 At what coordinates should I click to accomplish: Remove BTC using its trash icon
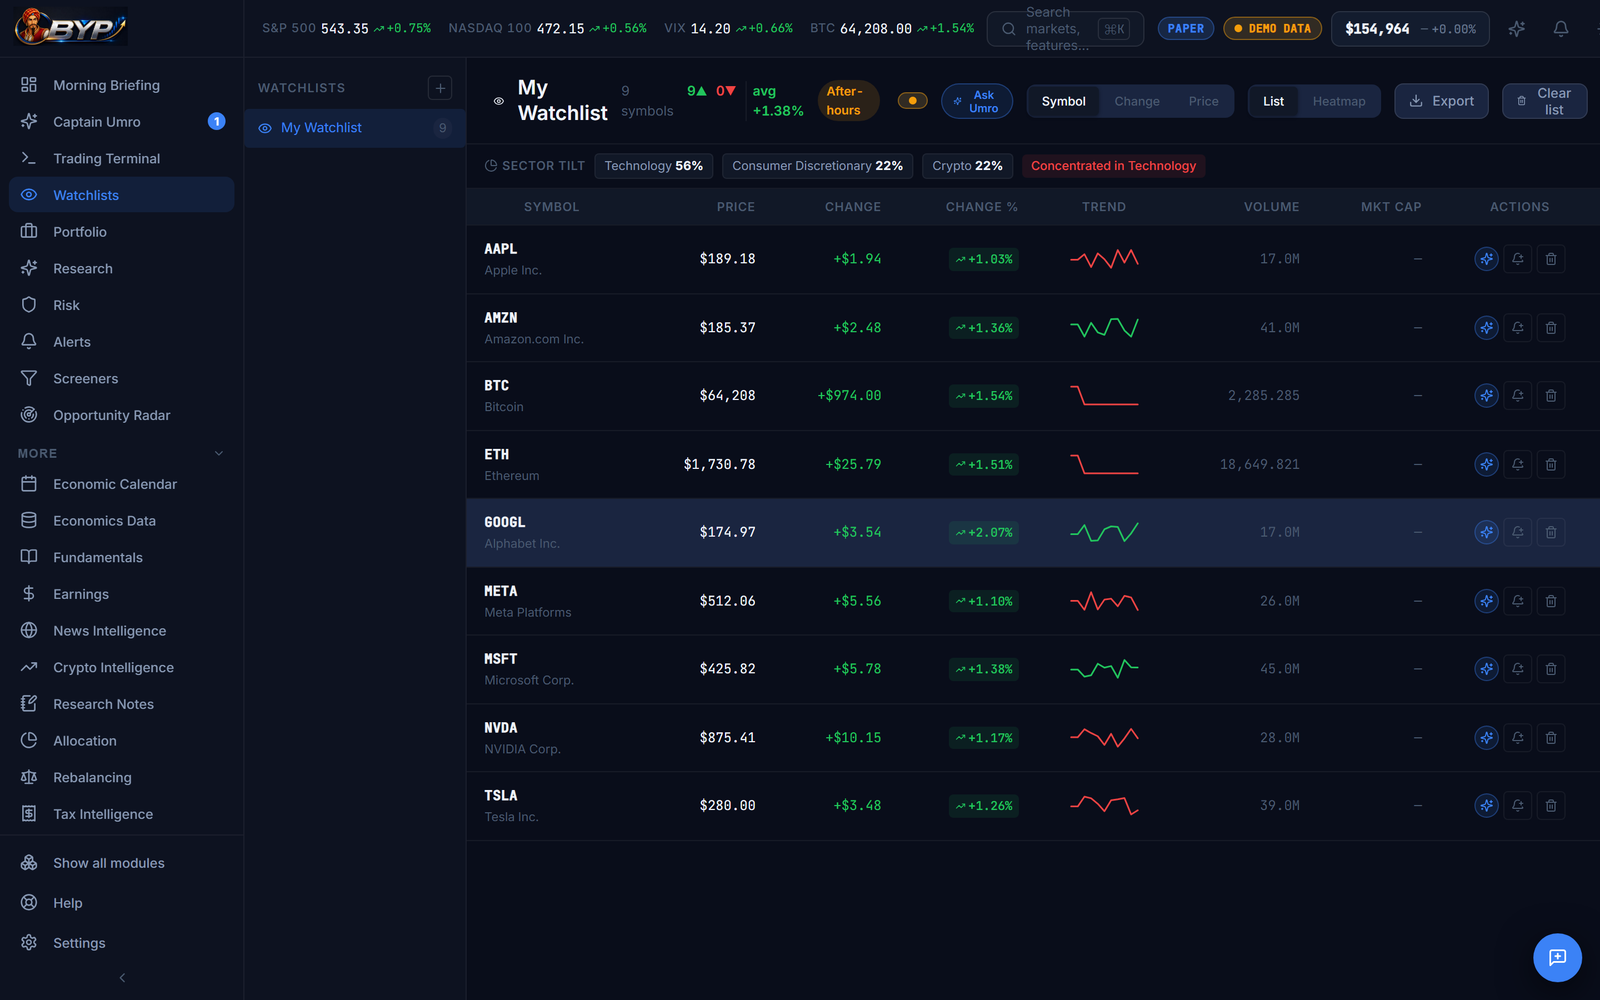point(1551,396)
